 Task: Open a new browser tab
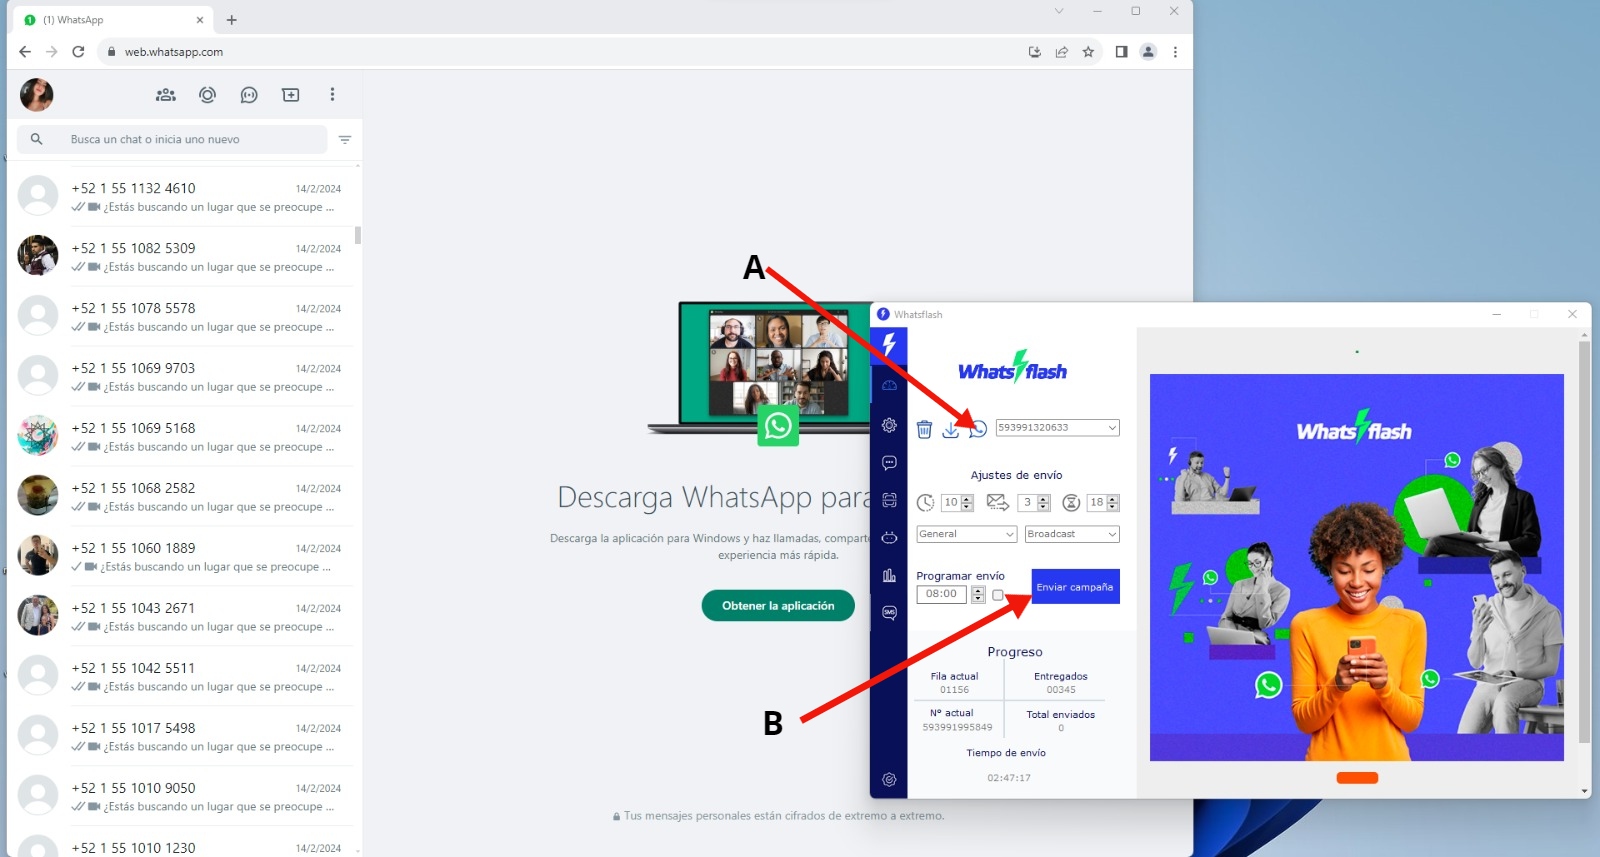(232, 20)
